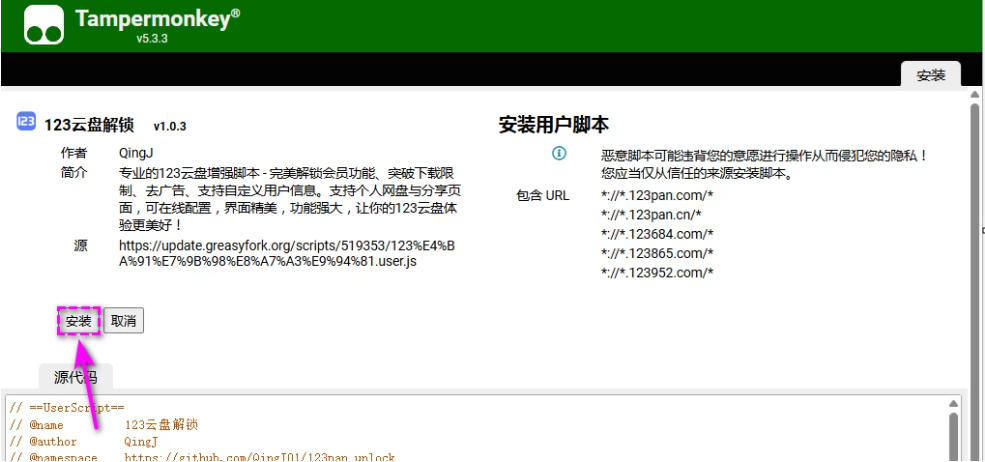
Task: Click the author name QingJ in details
Action: 136,153
